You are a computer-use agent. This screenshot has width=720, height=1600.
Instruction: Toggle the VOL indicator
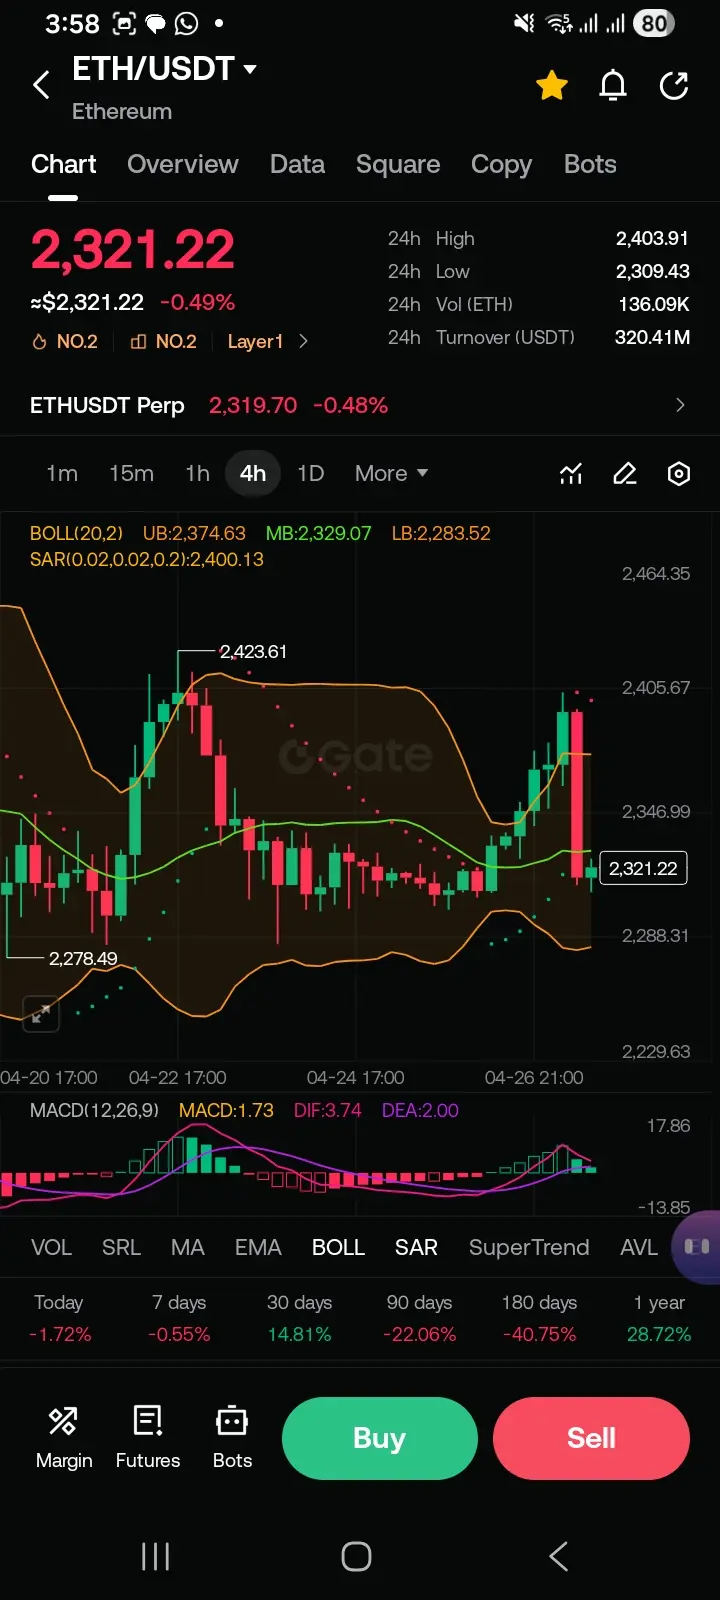point(51,1247)
